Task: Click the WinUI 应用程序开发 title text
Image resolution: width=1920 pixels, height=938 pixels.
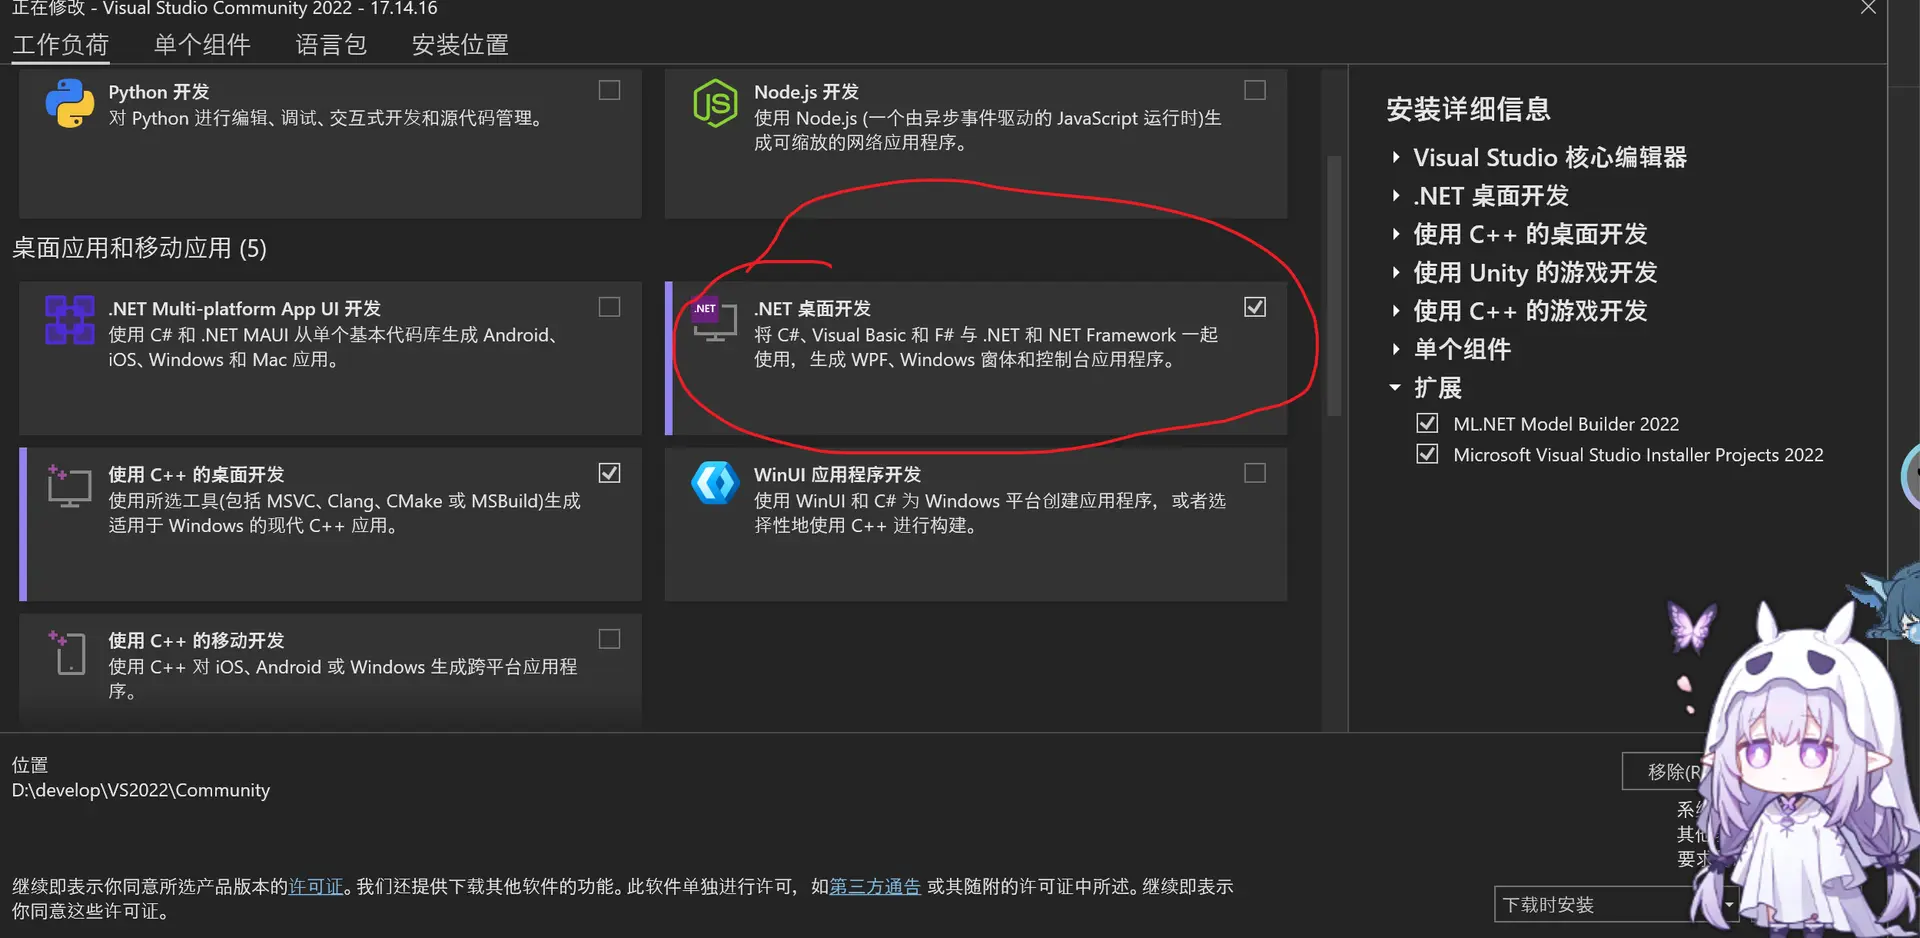Action: [x=837, y=475]
